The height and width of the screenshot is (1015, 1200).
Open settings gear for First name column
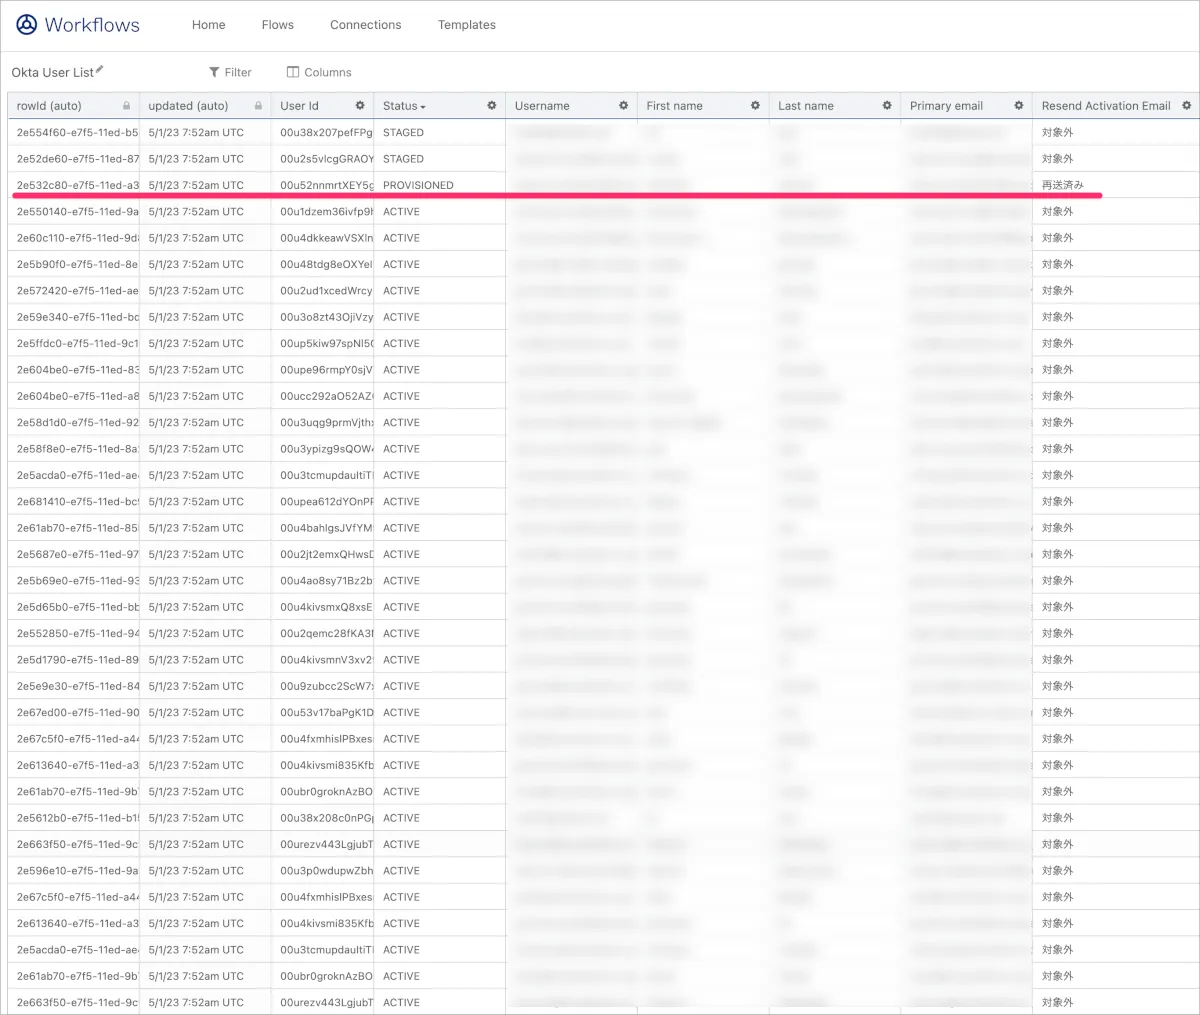[x=755, y=105]
